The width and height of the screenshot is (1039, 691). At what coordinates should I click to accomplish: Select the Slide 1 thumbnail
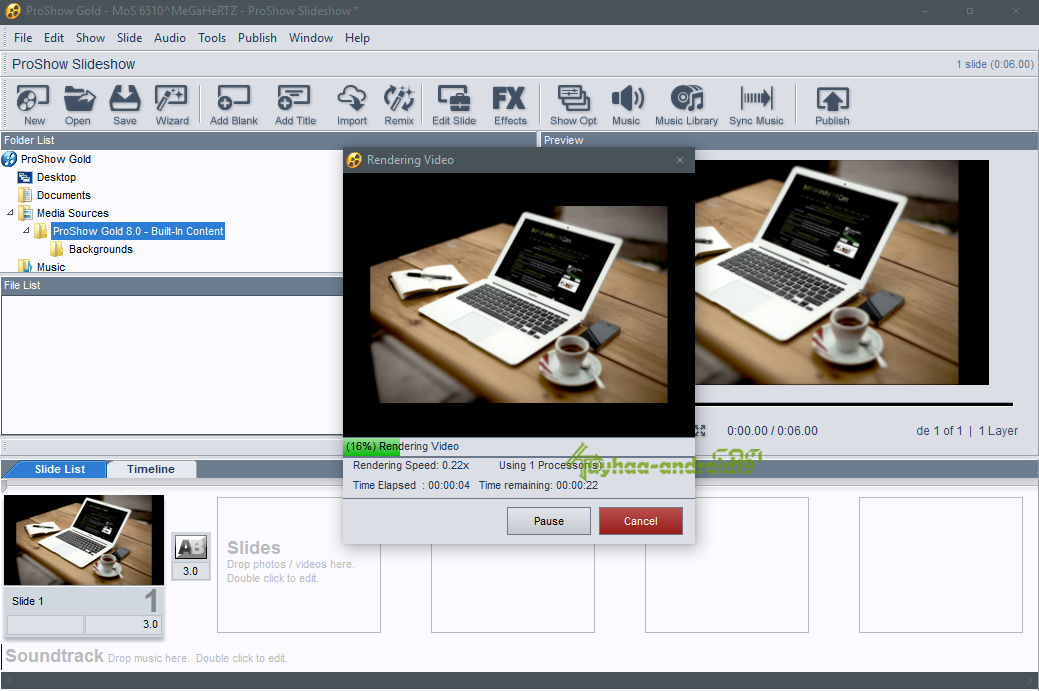pos(83,540)
